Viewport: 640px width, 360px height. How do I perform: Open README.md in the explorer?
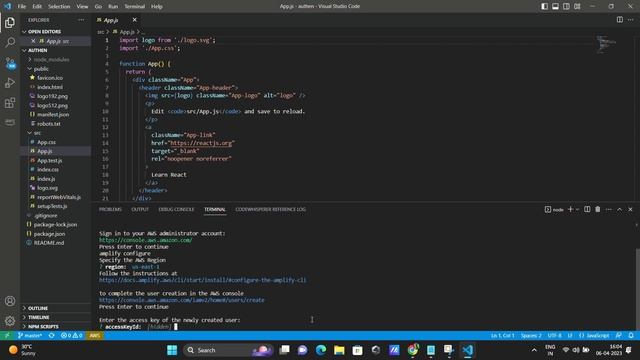[49, 243]
